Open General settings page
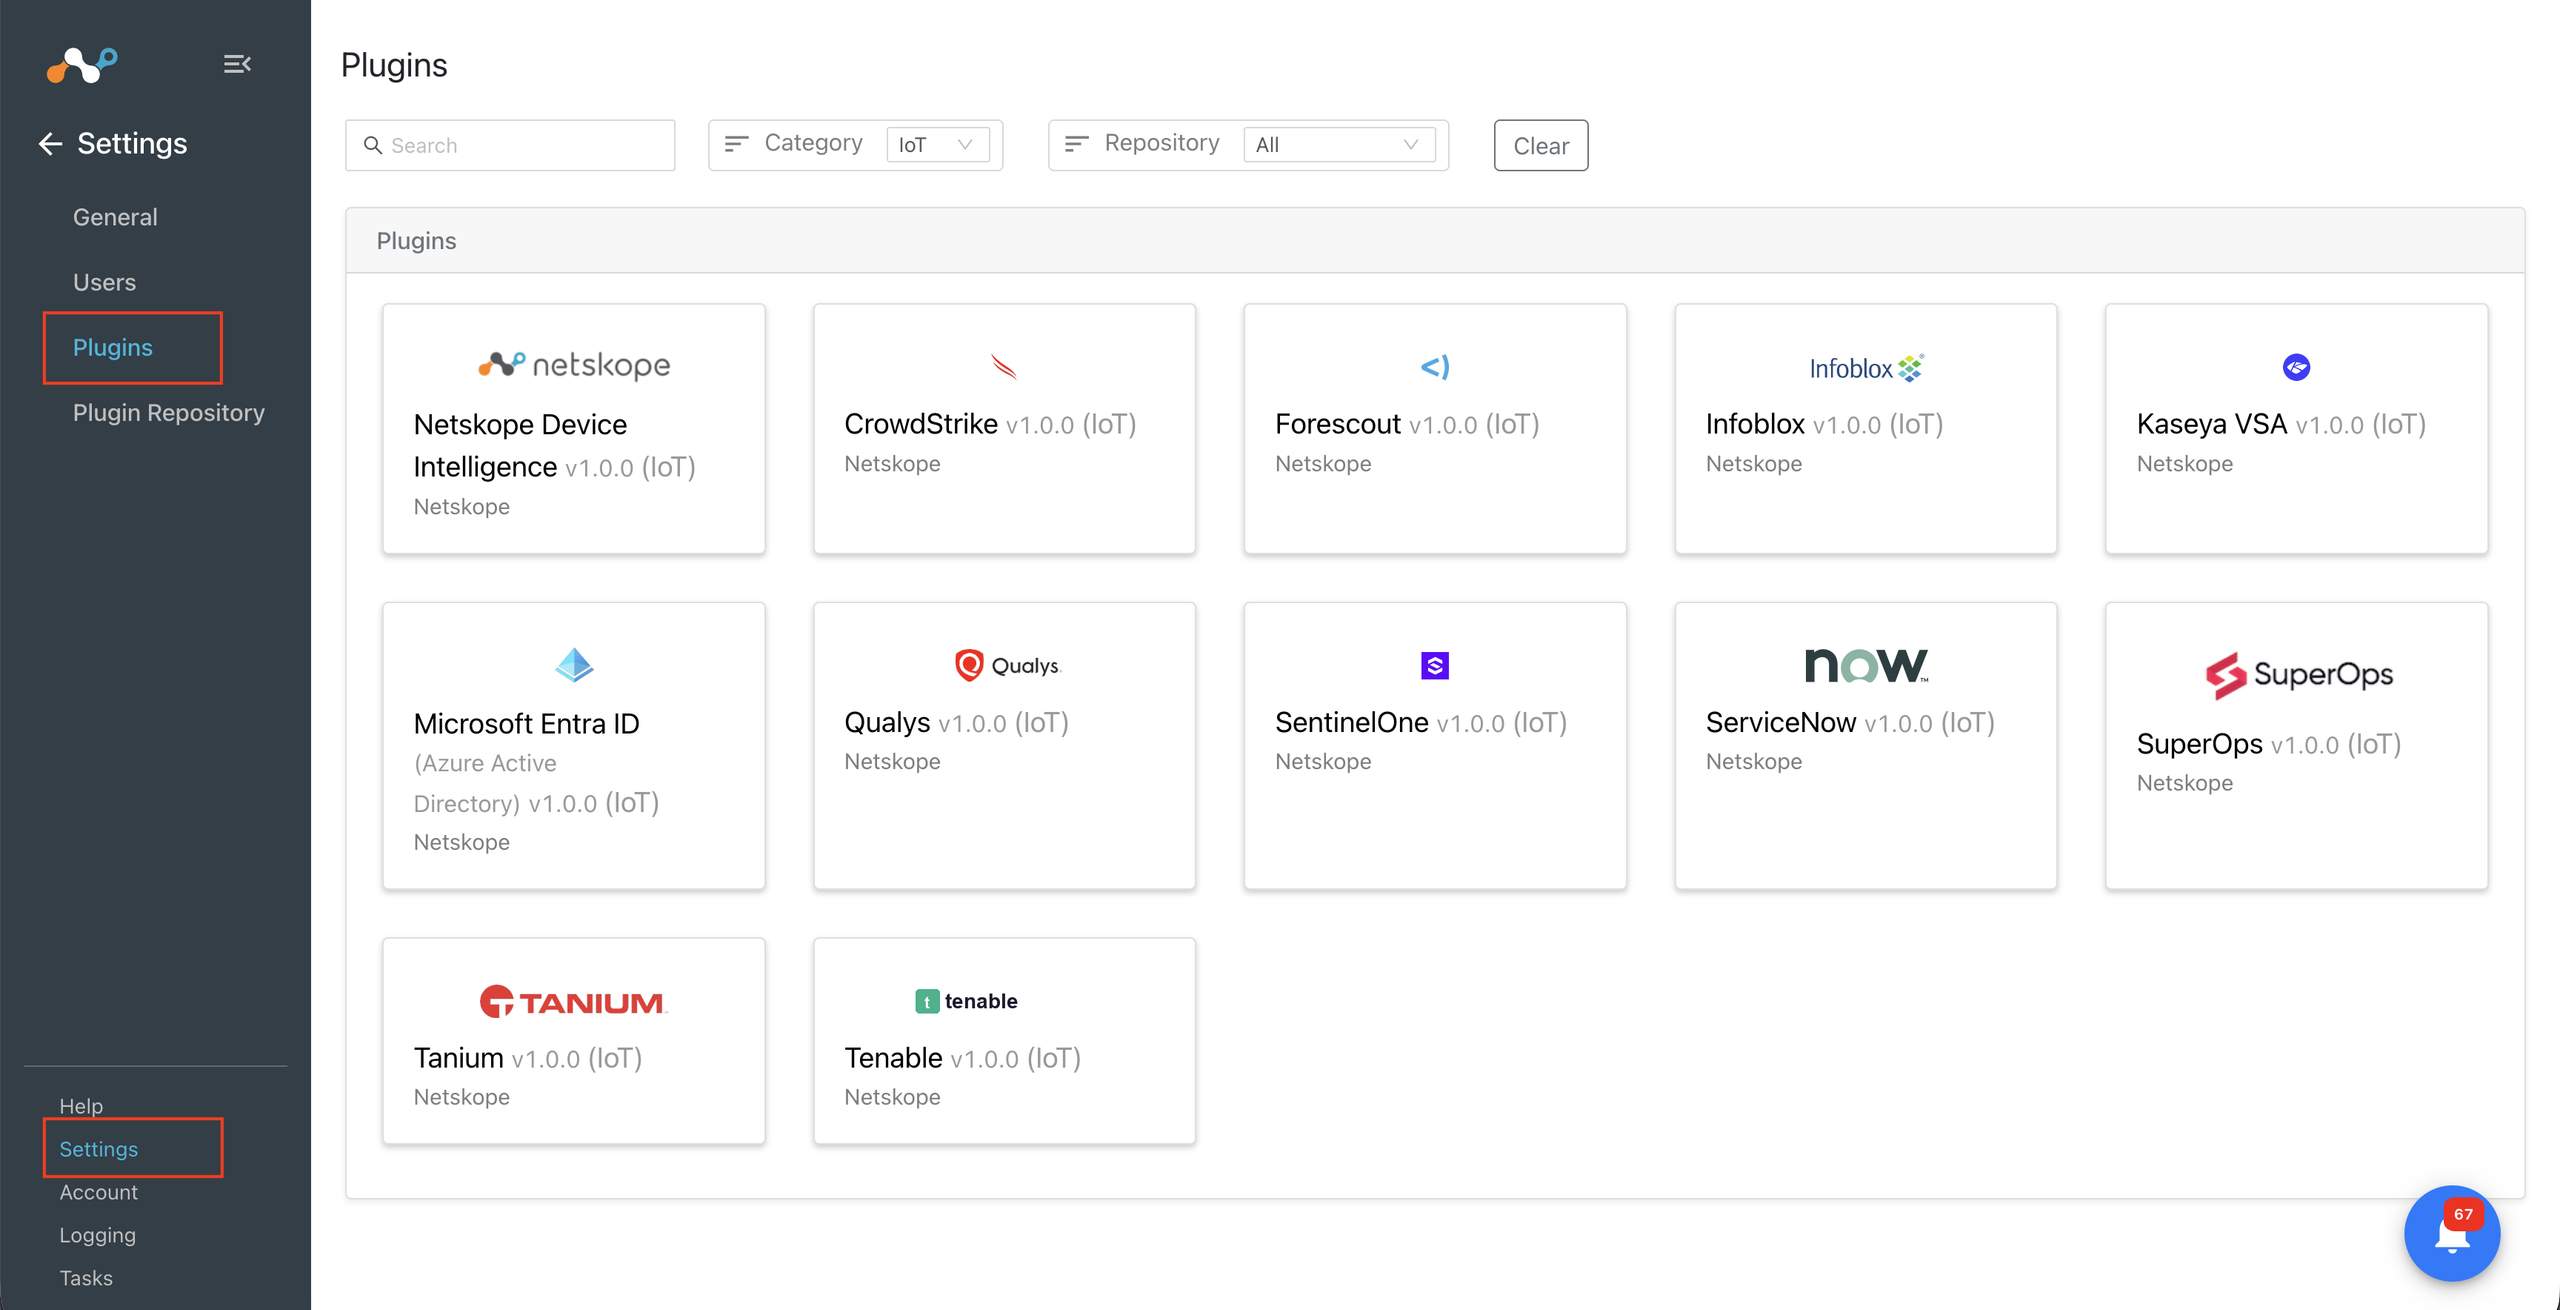The image size is (2560, 1310). tap(115, 217)
